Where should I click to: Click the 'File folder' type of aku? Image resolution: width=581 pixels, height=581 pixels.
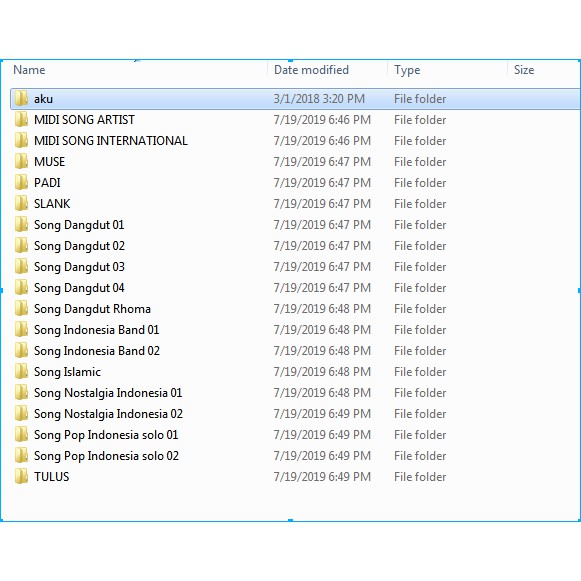point(420,99)
